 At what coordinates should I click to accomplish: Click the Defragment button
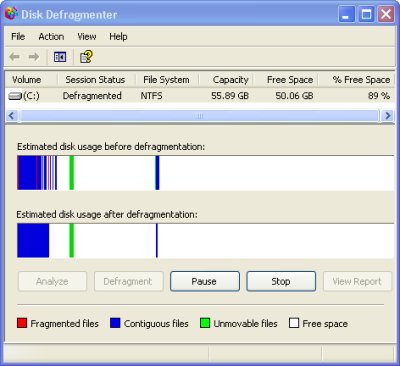click(129, 281)
